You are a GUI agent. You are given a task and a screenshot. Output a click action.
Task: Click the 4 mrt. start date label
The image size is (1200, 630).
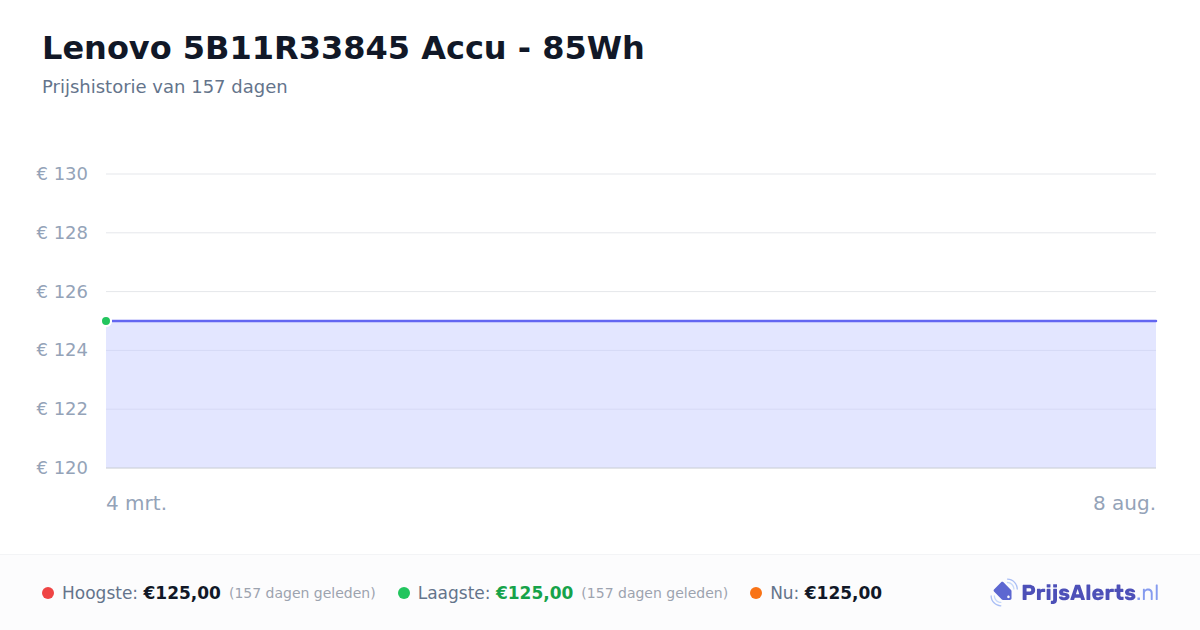click(x=137, y=503)
